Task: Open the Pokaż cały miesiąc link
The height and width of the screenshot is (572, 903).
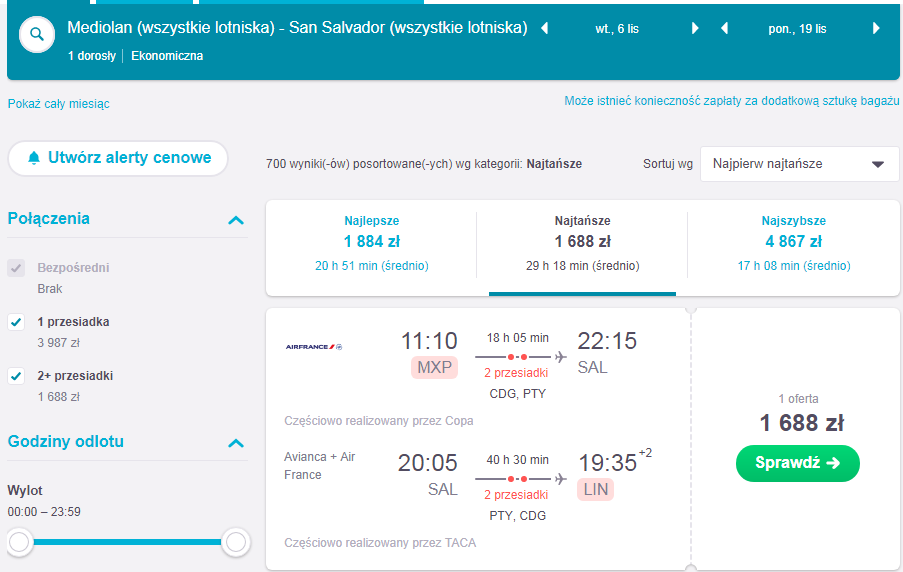Action: coord(58,104)
